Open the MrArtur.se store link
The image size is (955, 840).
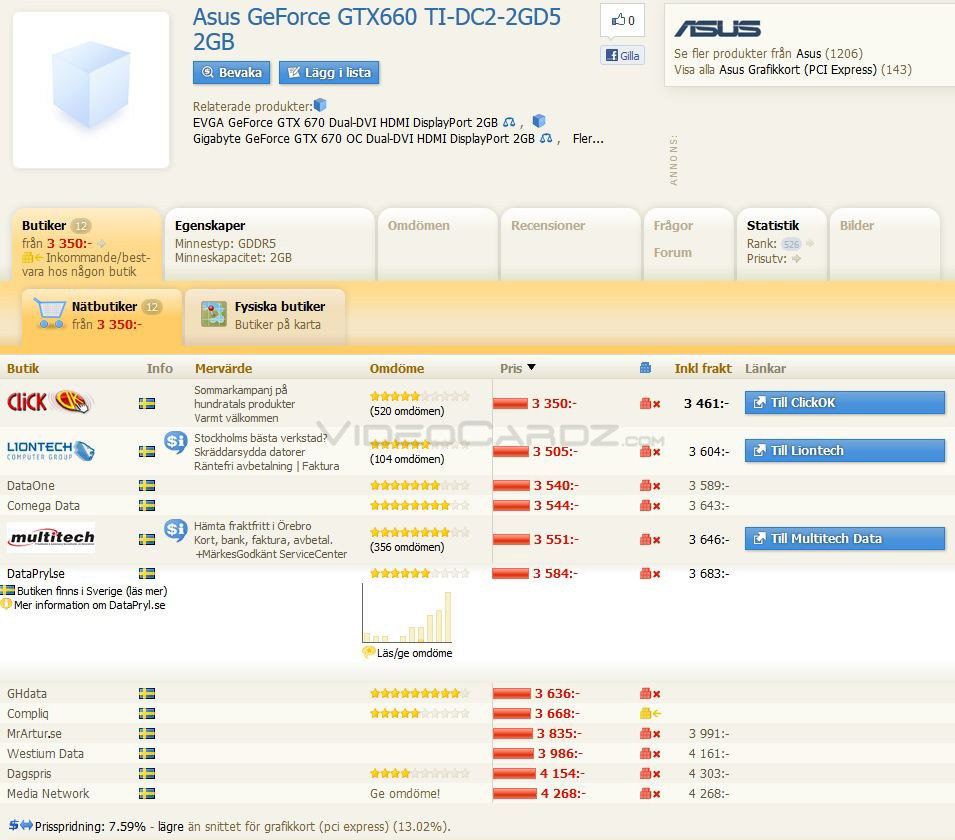pos(34,733)
